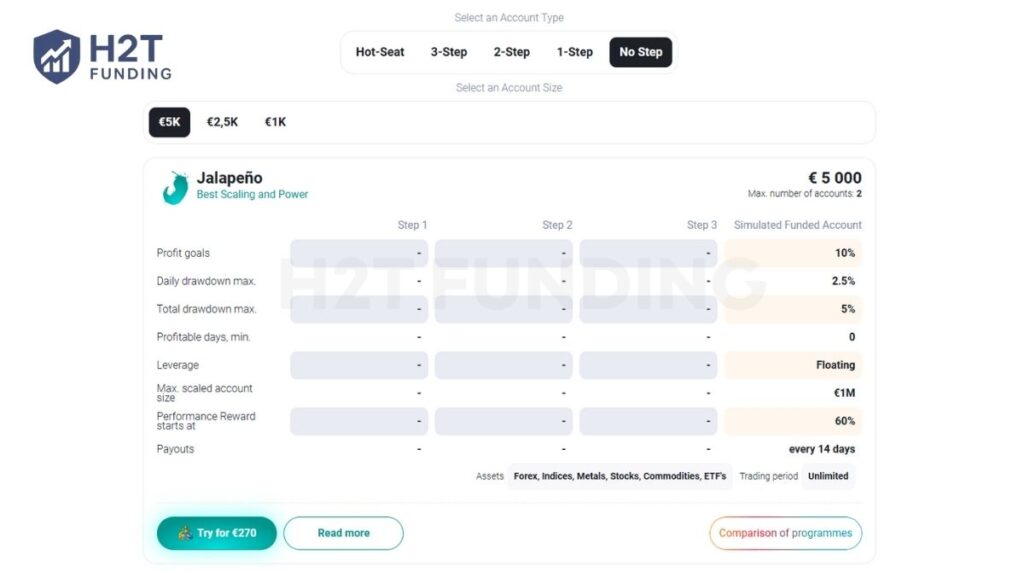Choose the 2-Step account type

[x=511, y=52]
